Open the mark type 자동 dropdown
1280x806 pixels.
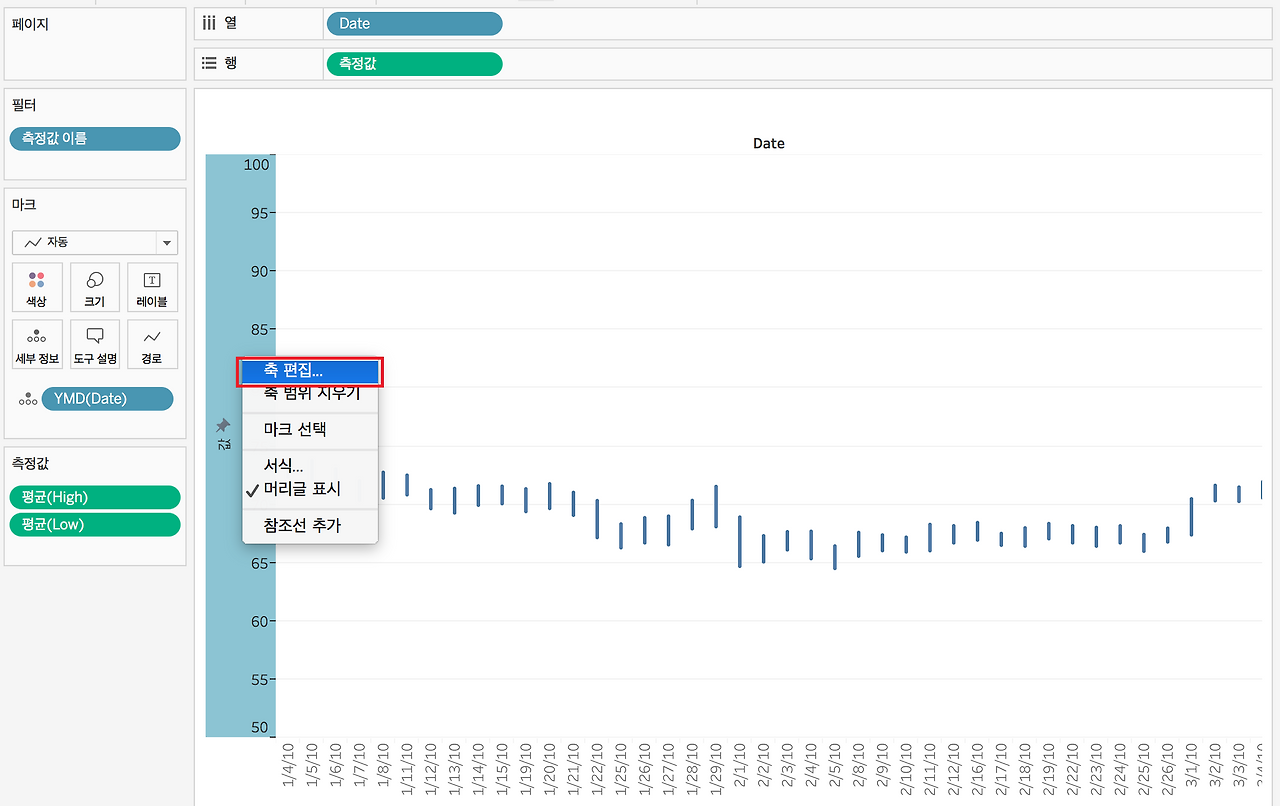coord(95,242)
